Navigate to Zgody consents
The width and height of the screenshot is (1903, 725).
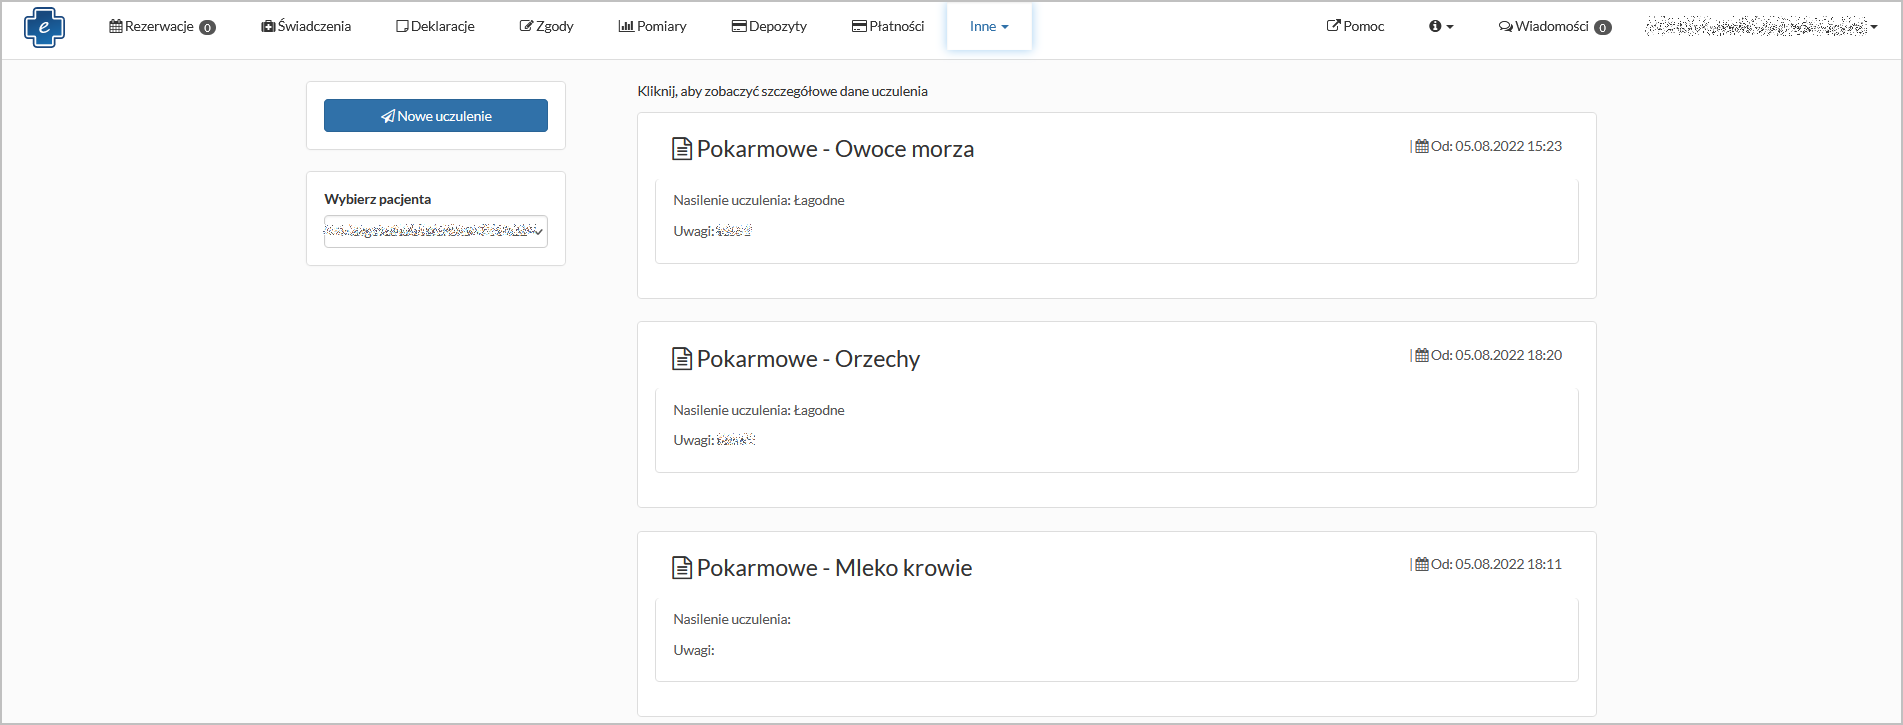tap(546, 27)
